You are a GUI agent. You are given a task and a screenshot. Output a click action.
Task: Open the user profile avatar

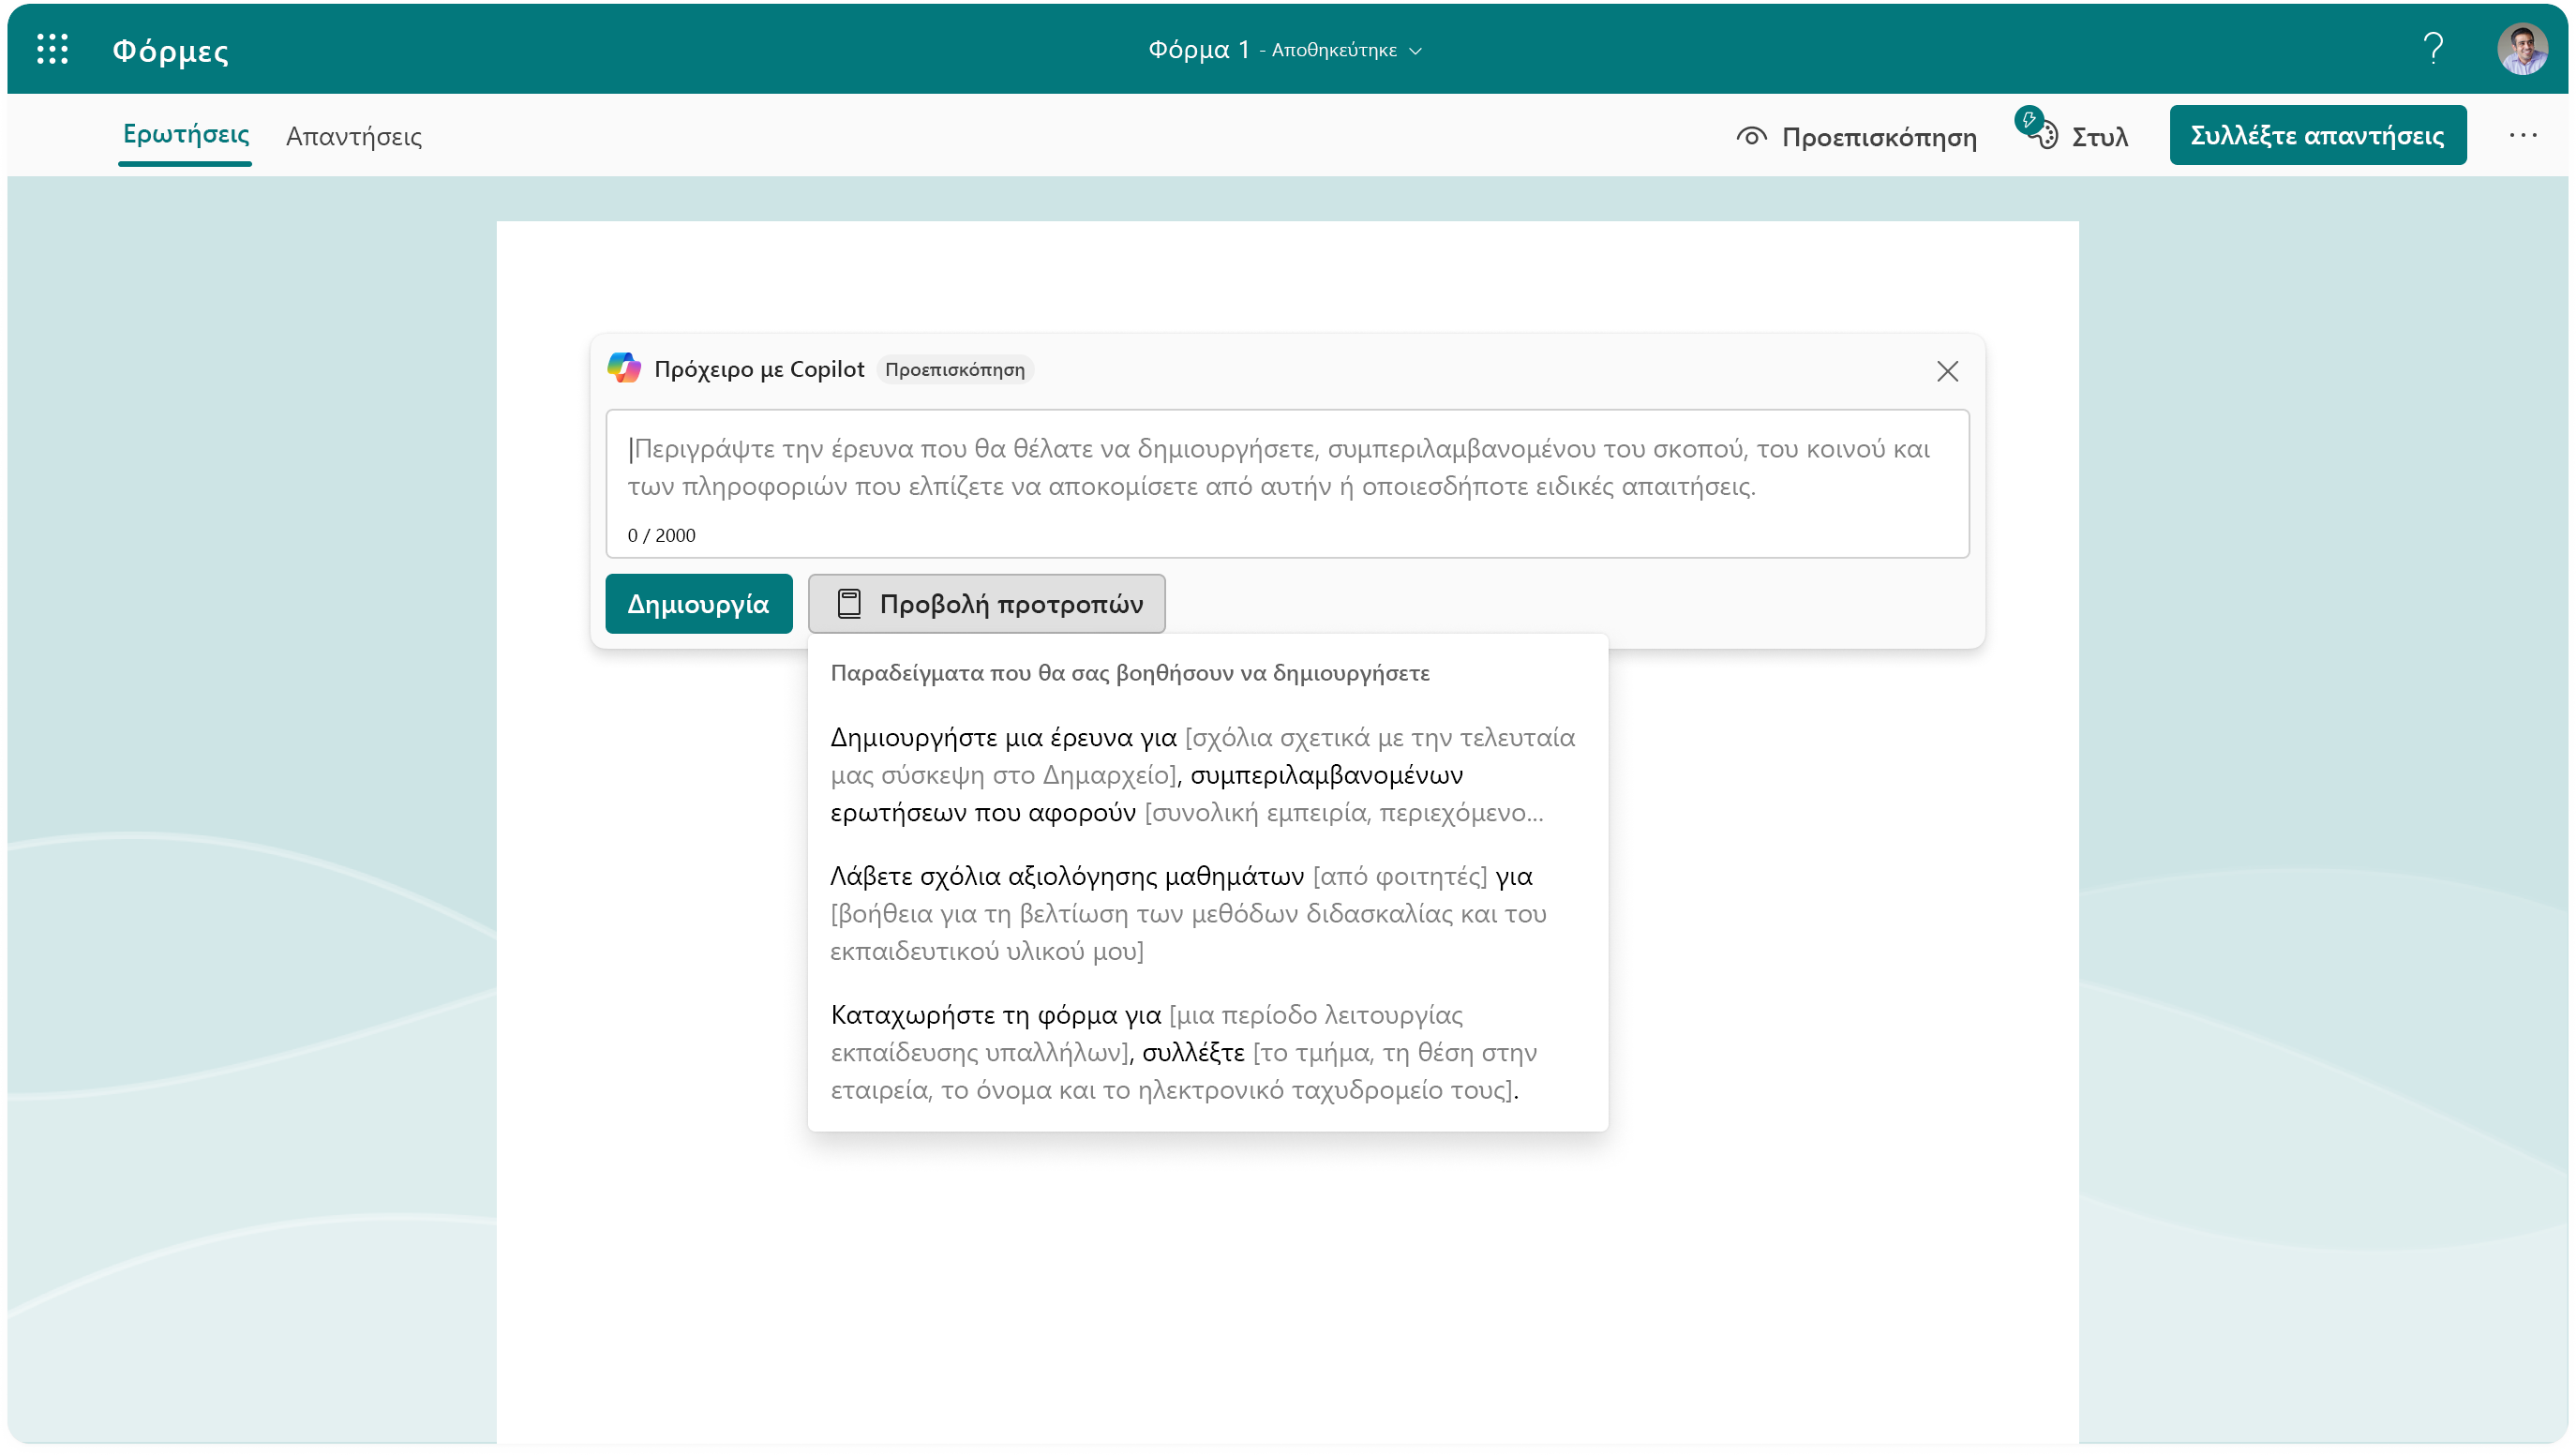coord(2521,49)
